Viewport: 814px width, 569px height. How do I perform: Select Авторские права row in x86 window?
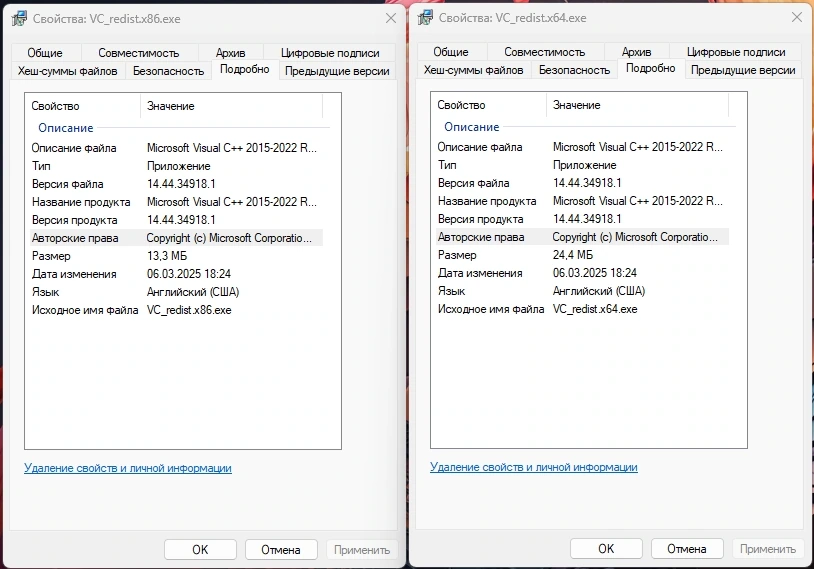pos(177,238)
